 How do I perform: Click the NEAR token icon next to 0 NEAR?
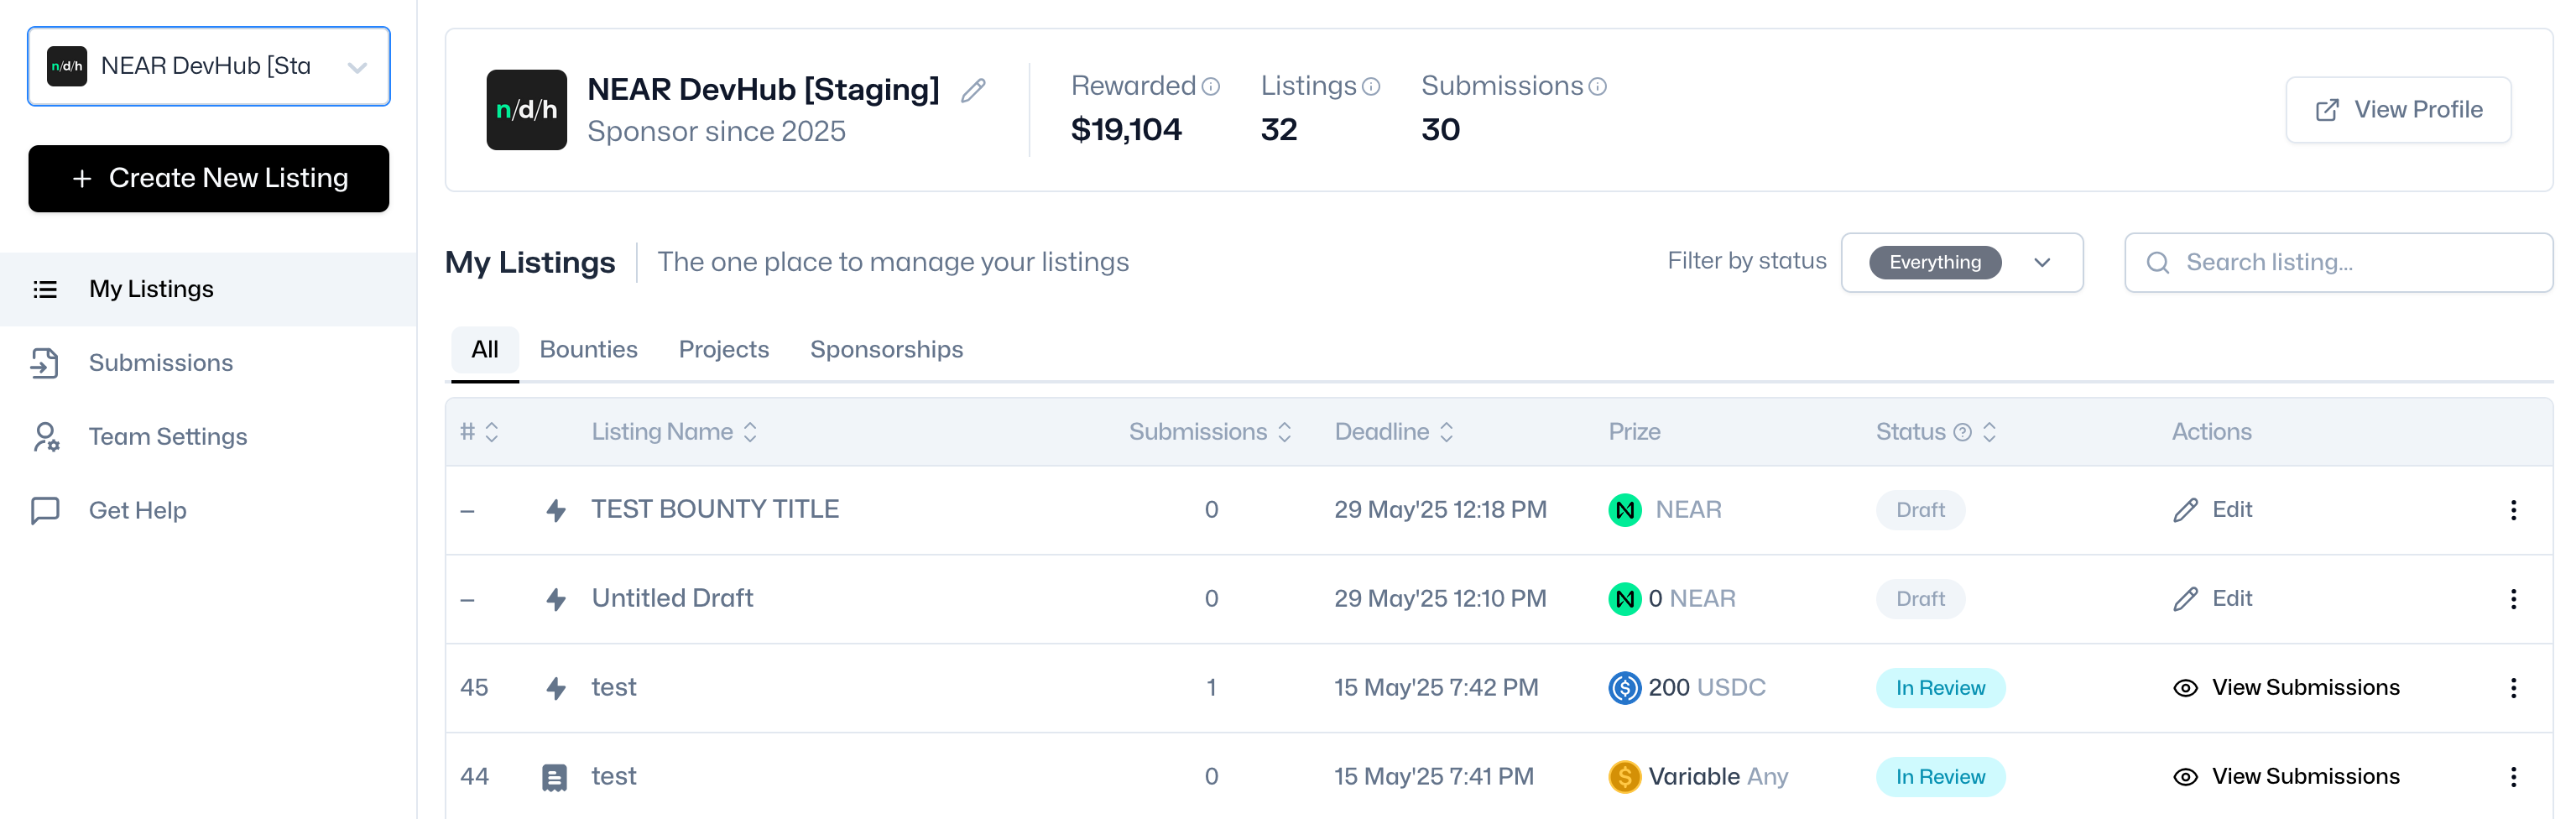(1624, 599)
